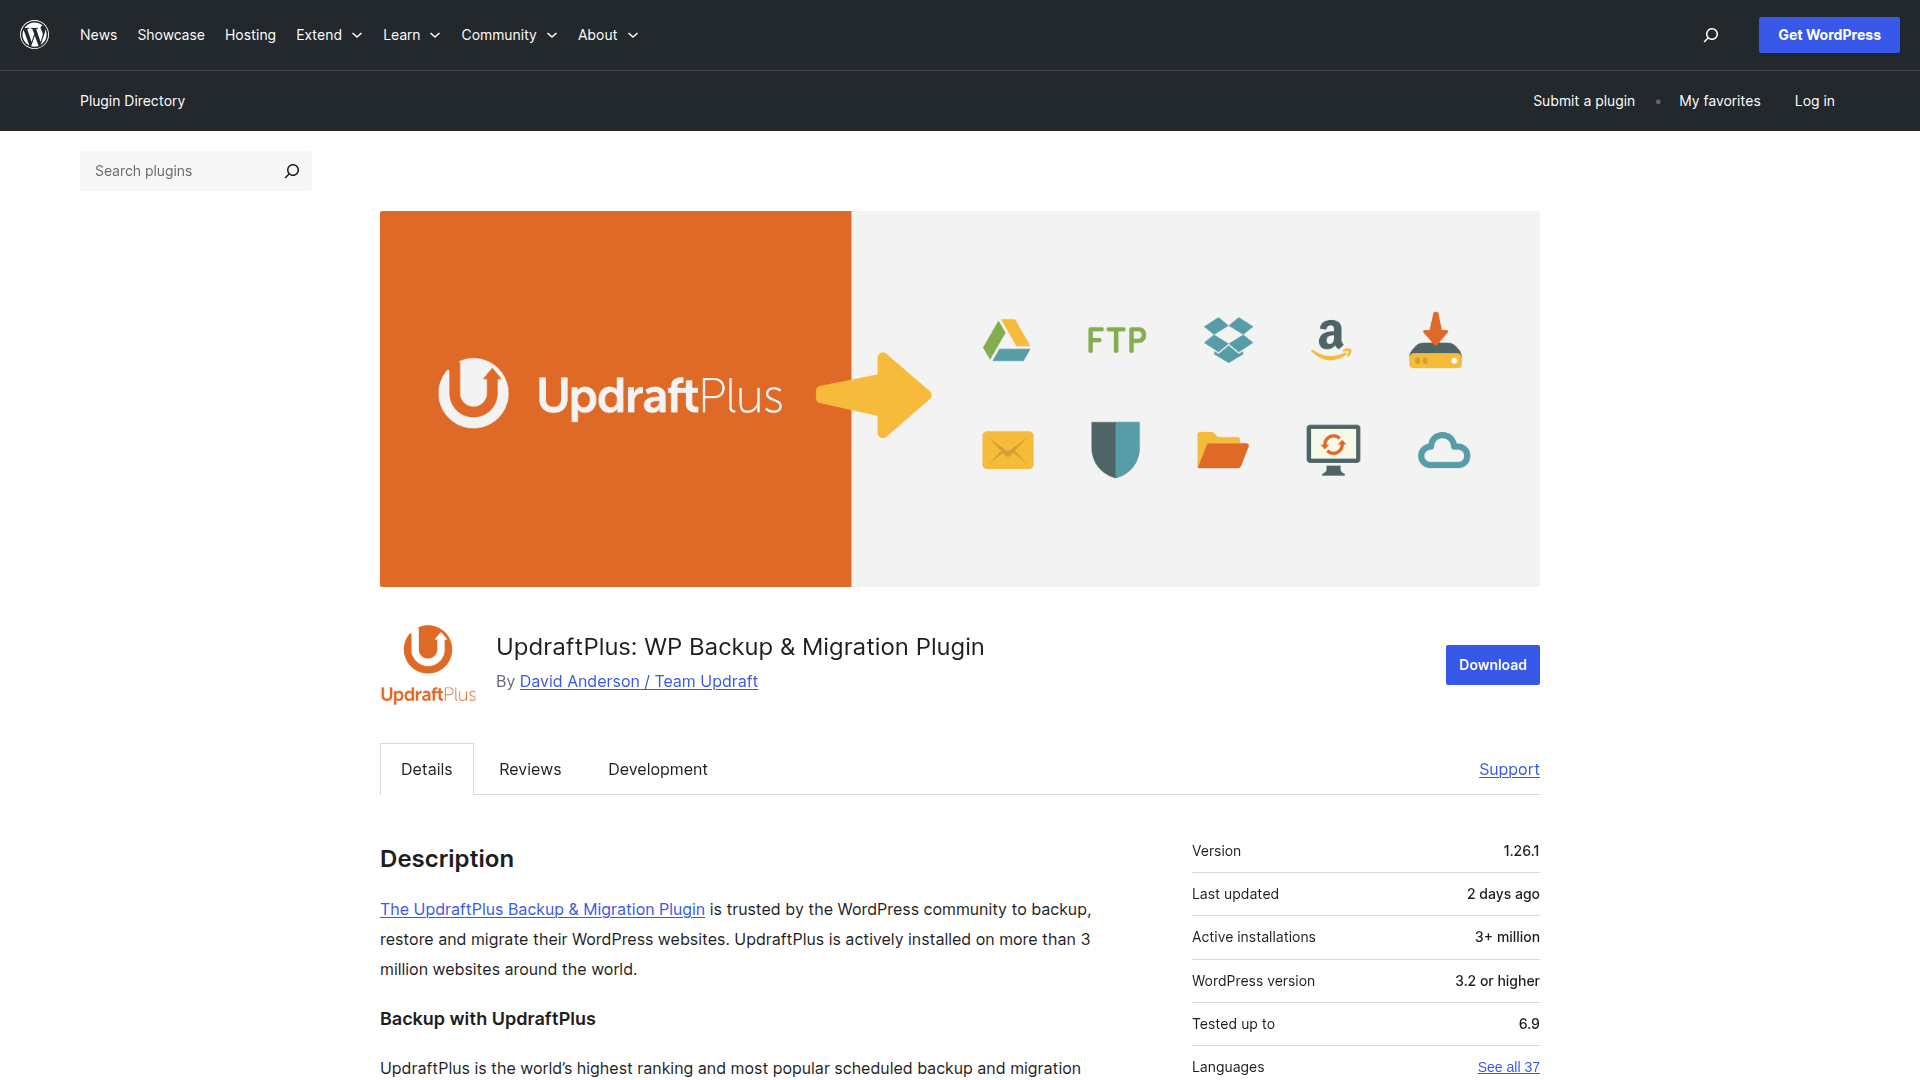The height and width of the screenshot is (1080, 1920).
Task: Open See all 37 languages link
Action: pos(1508,1067)
